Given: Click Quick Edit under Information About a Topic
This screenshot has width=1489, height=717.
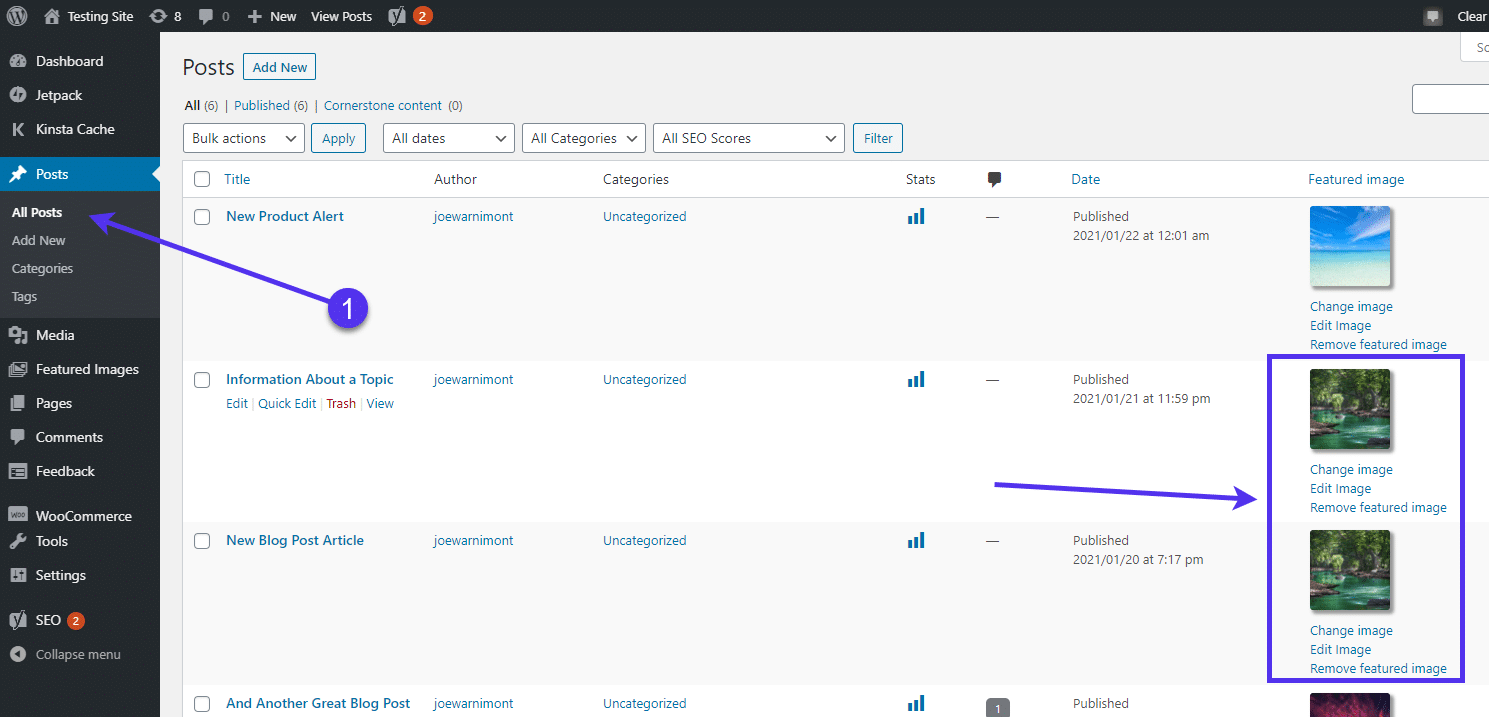Looking at the screenshot, I should [x=287, y=404].
